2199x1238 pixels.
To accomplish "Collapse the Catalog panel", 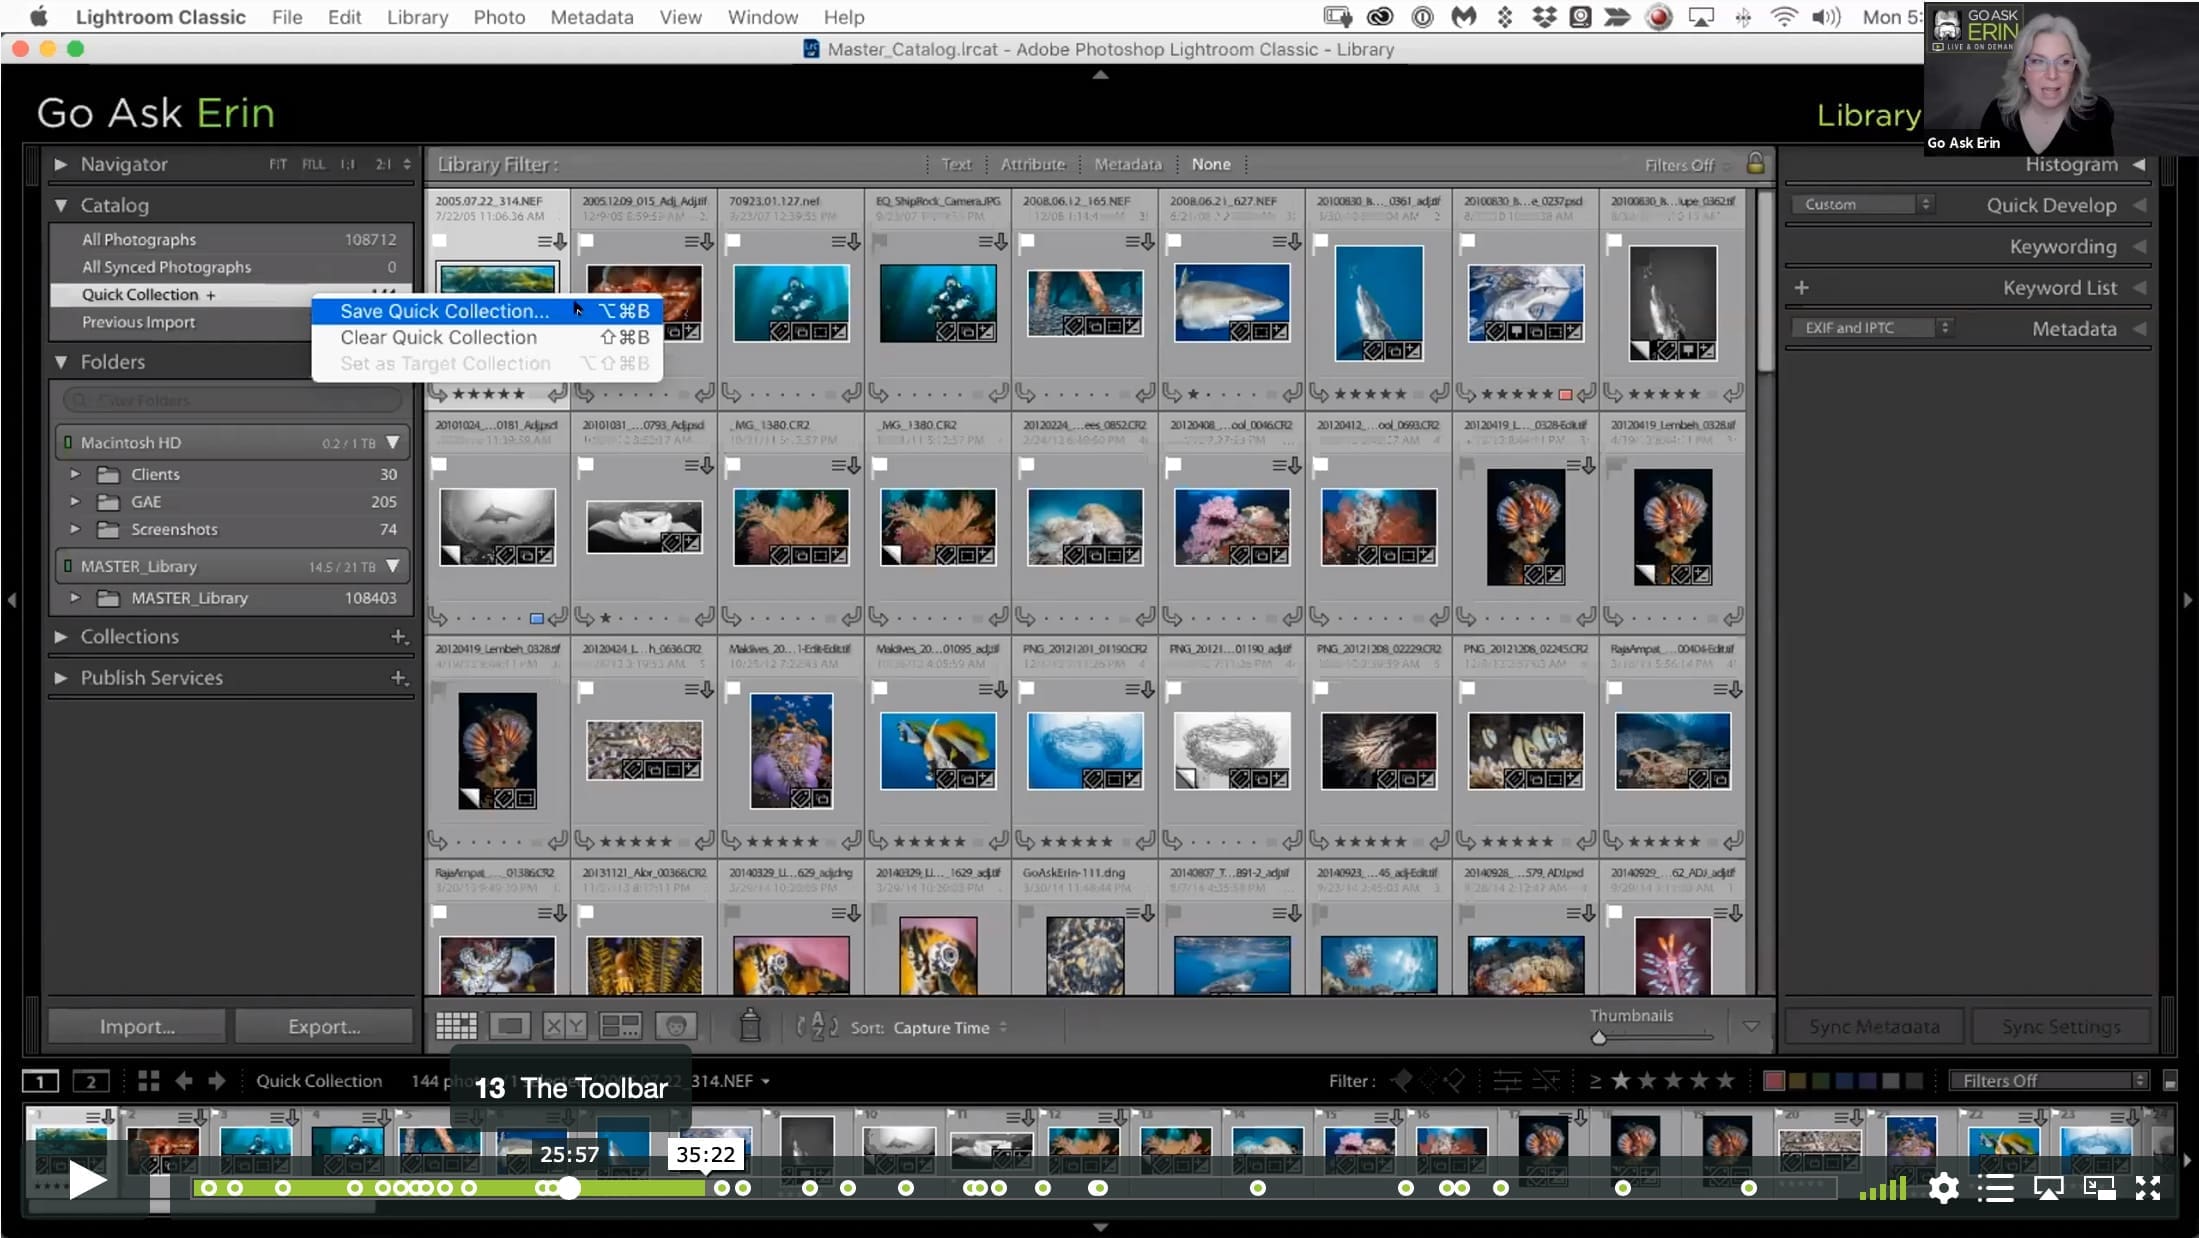I will coord(61,205).
